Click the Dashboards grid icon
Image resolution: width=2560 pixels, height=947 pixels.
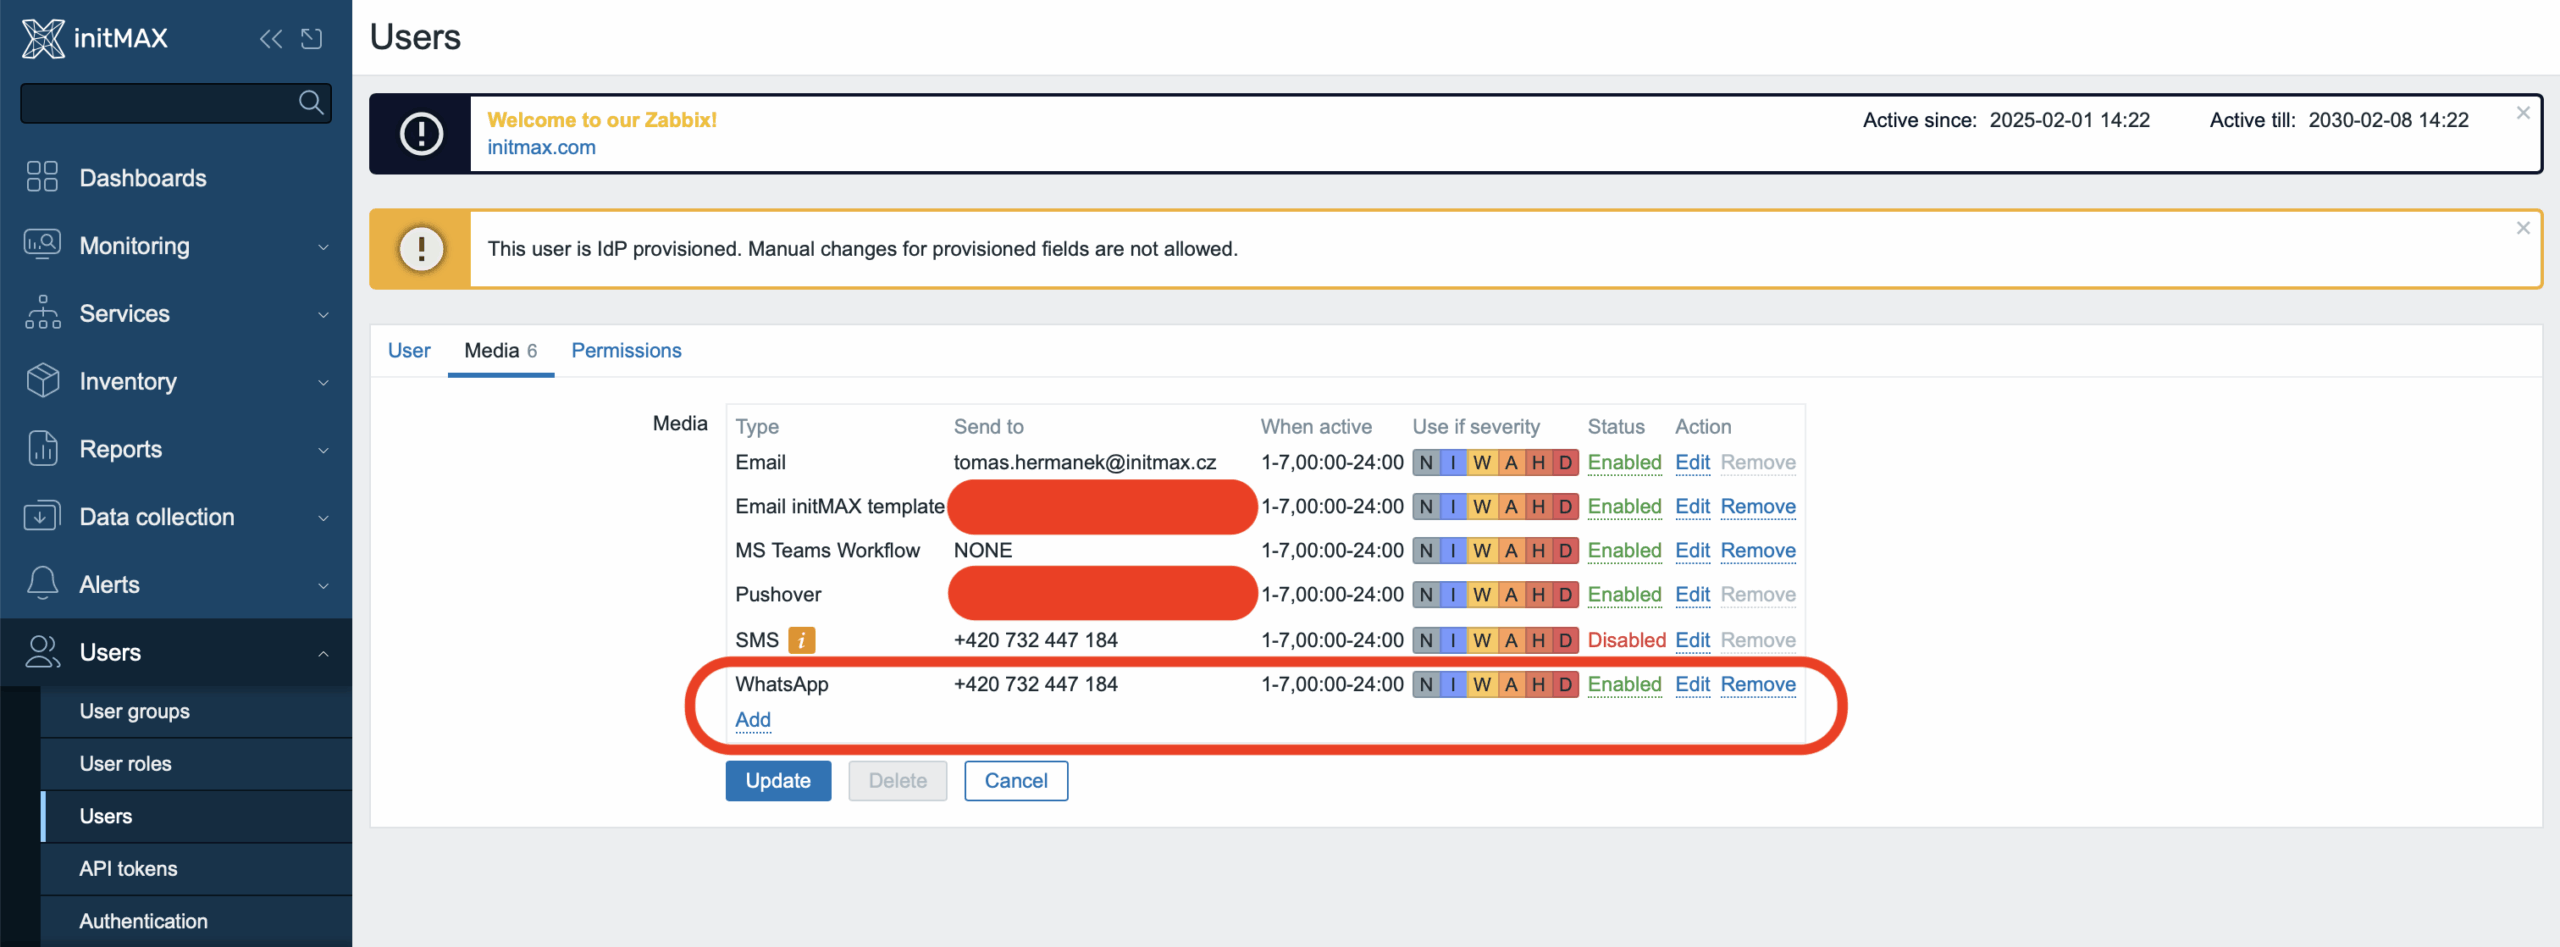click(42, 177)
